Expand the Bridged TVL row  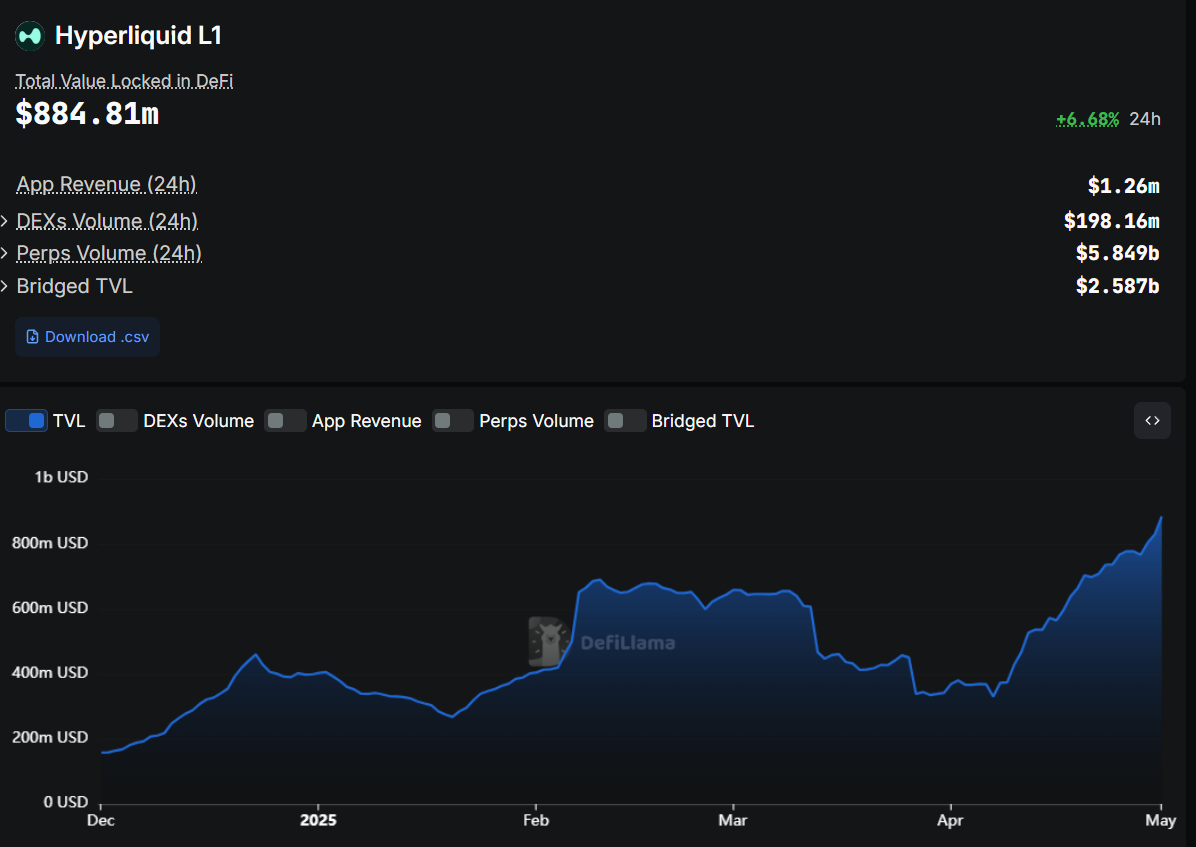click(x=5, y=286)
